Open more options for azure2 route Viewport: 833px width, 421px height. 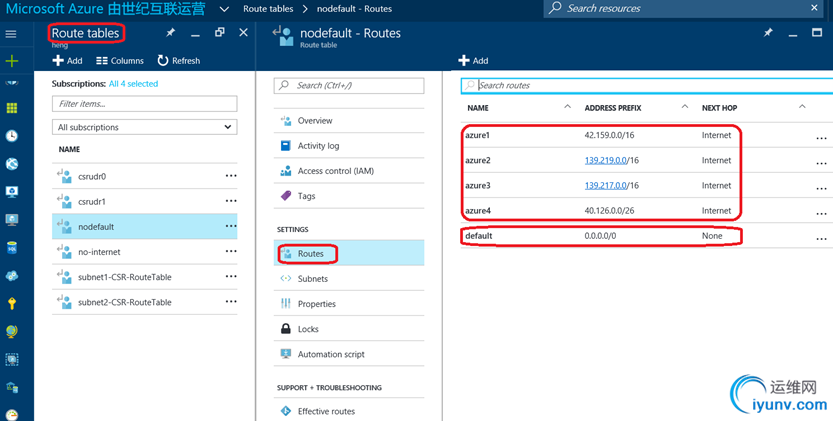click(821, 163)
